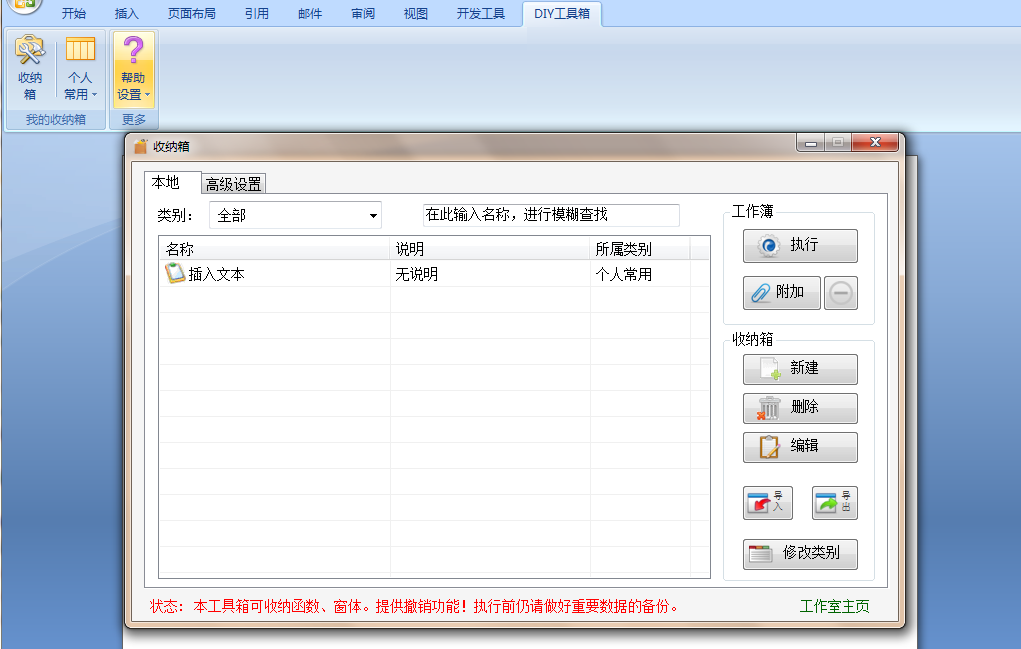The image size is (1021, 649).
Task: Click the 编辑 clipboard button
Action: coord(799,446)
